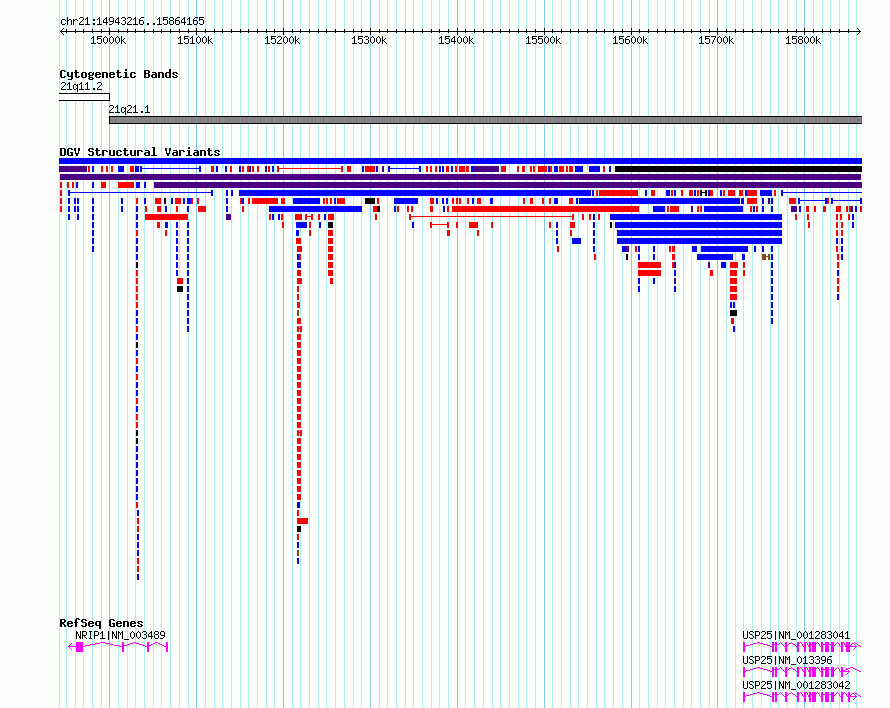Click the gene glyph under USP25|NM_013396

click(x=801, y=672)
